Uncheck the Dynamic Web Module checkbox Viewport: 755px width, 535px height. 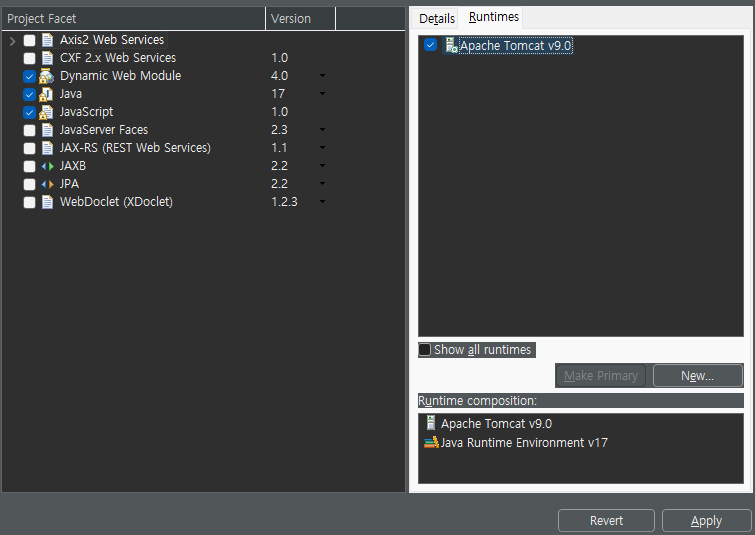click(x=29, y=77)
